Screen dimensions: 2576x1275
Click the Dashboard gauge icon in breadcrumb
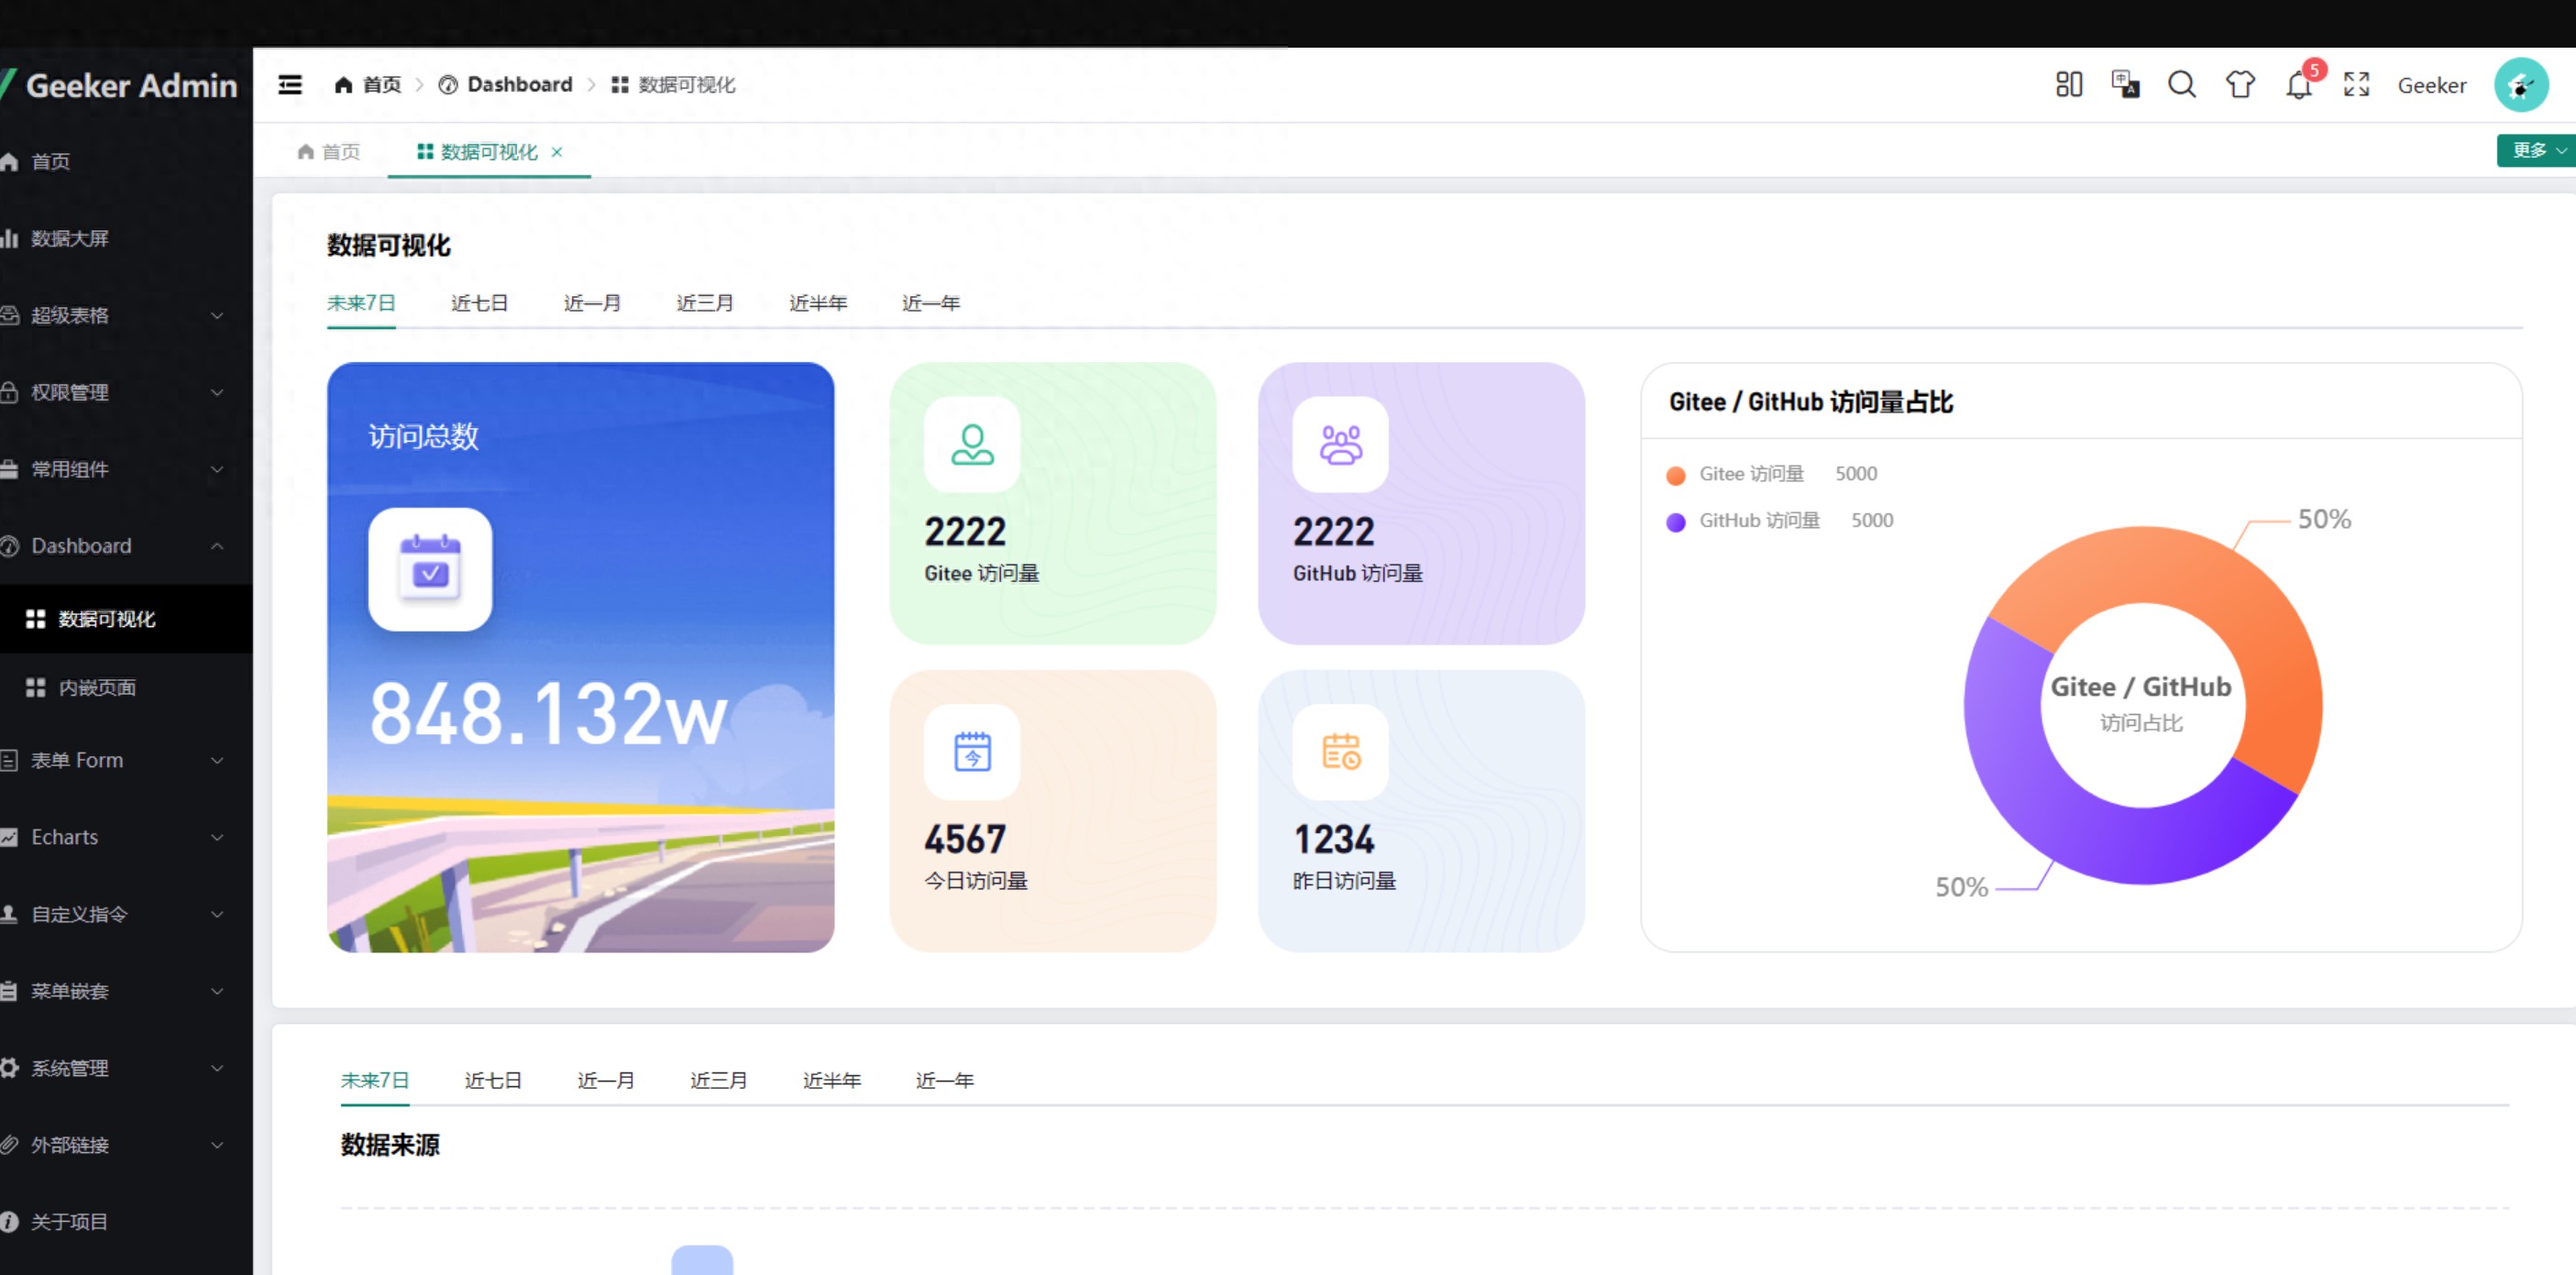point(448,85)
